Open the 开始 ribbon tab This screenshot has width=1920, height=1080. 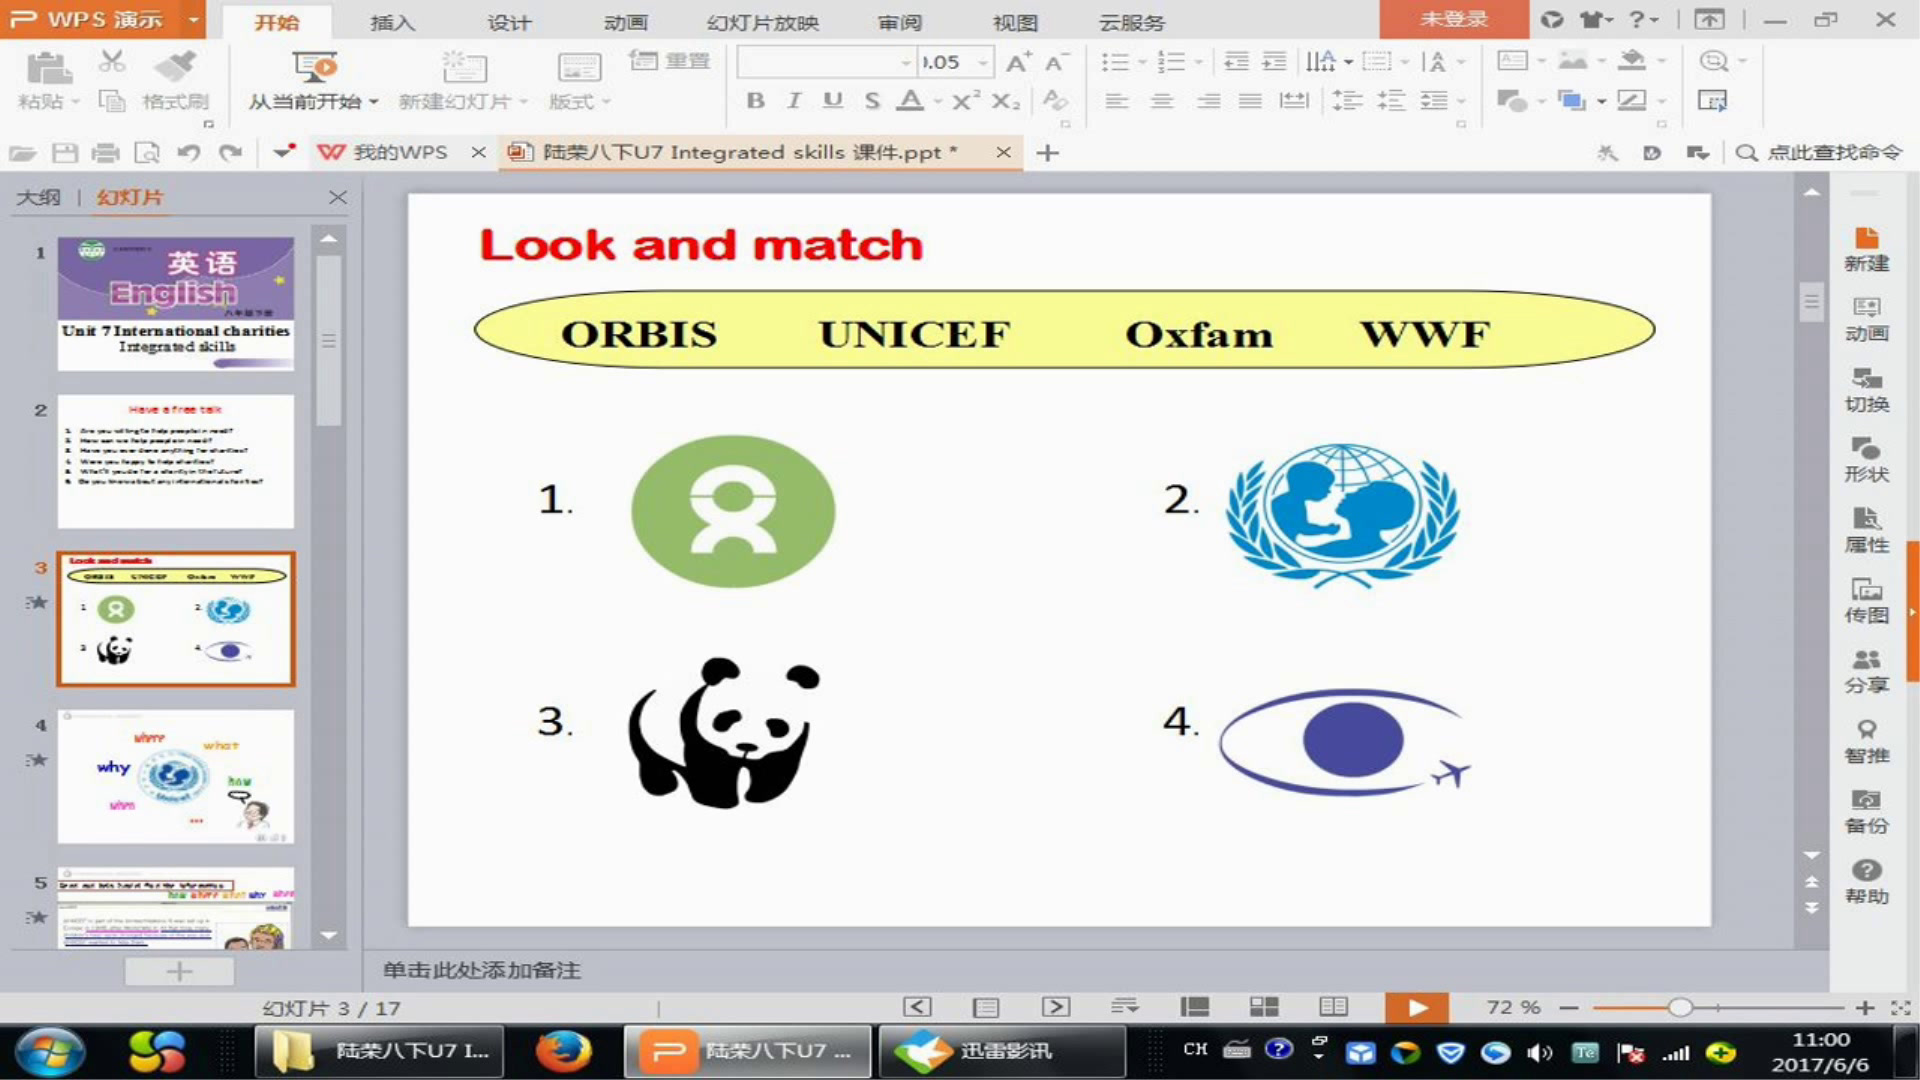276,21
